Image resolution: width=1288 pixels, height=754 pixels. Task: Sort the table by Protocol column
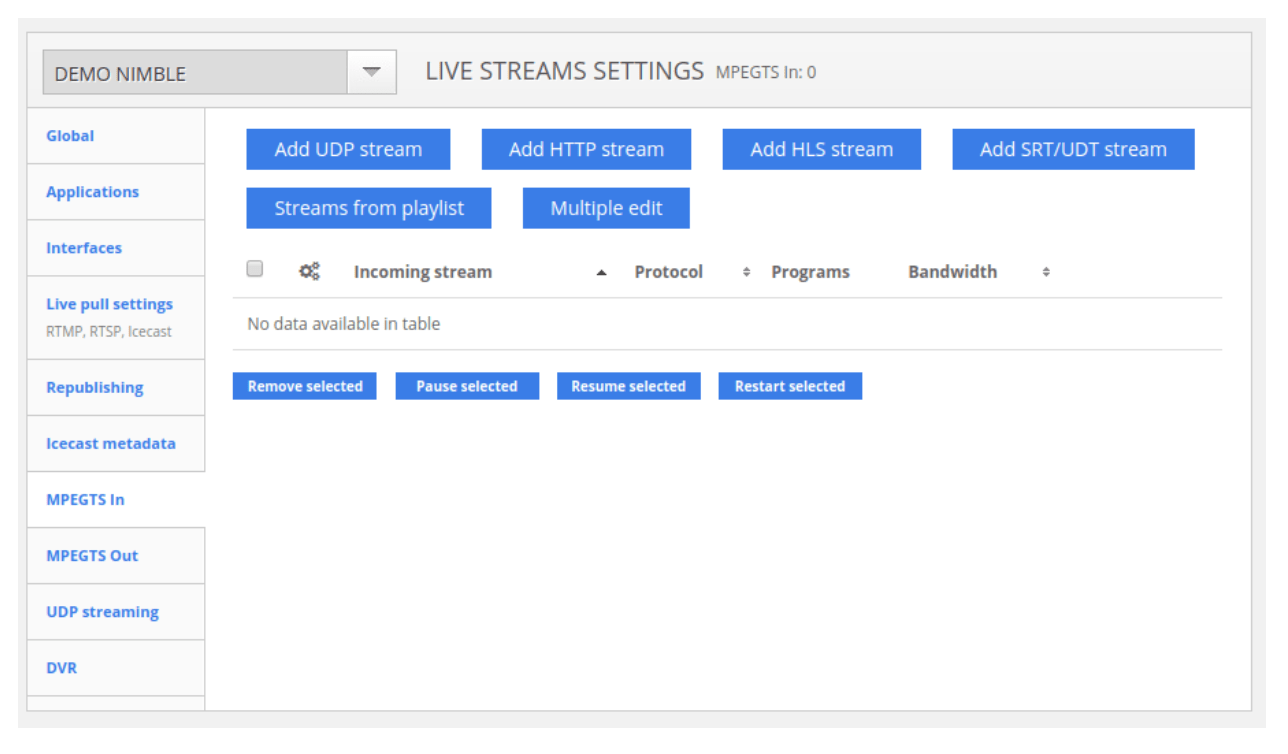coord(668,272)
